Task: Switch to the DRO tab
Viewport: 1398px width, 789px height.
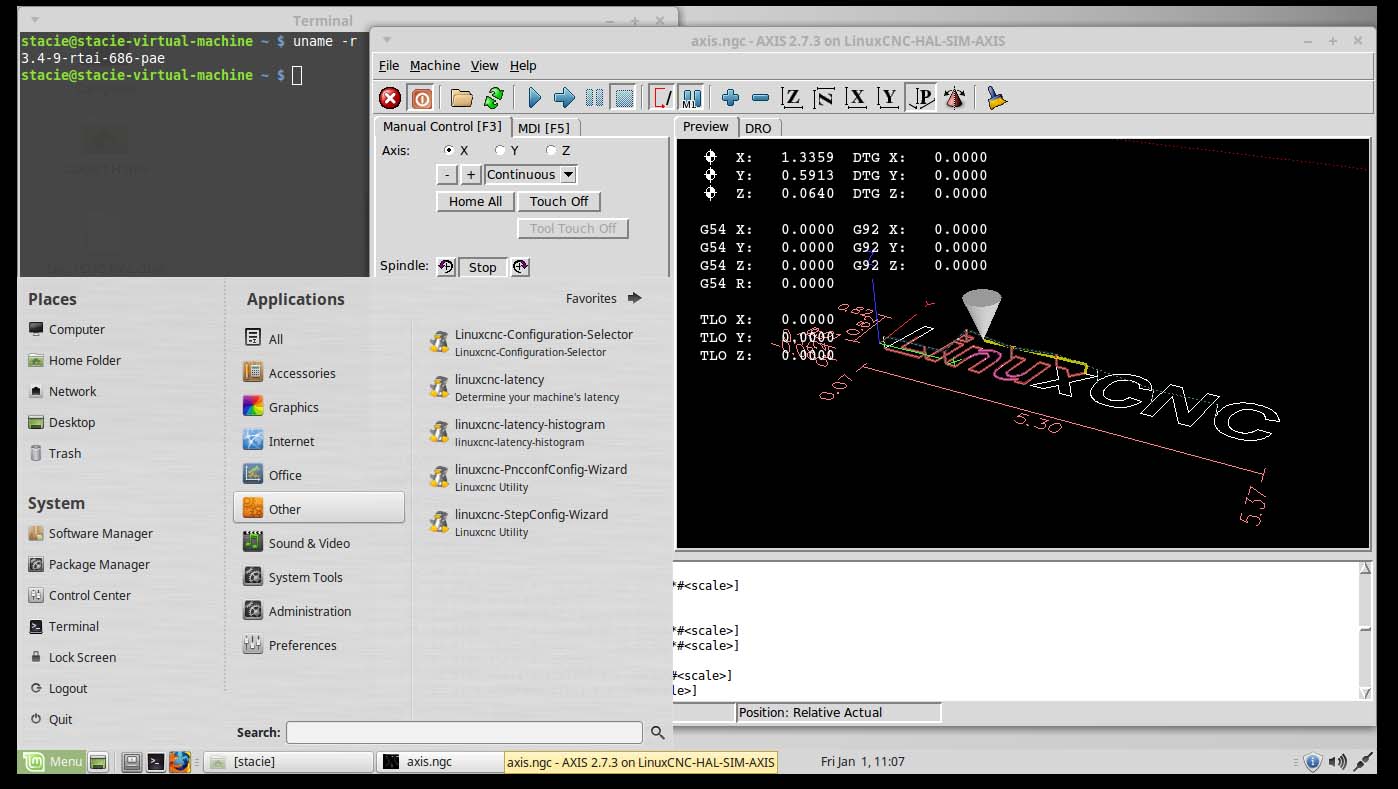Action: coord(758,128)
